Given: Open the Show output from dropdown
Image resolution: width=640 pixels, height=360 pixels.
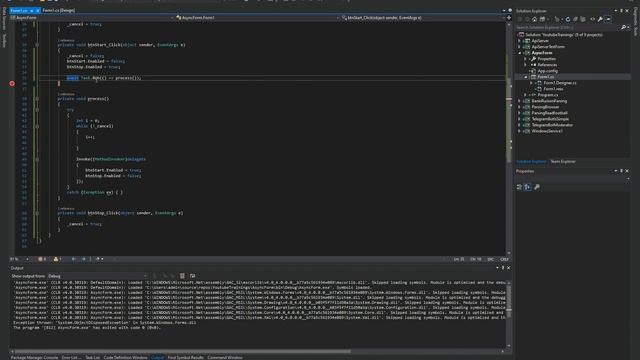Looking at the screenshot, I should tap(98, 276).
